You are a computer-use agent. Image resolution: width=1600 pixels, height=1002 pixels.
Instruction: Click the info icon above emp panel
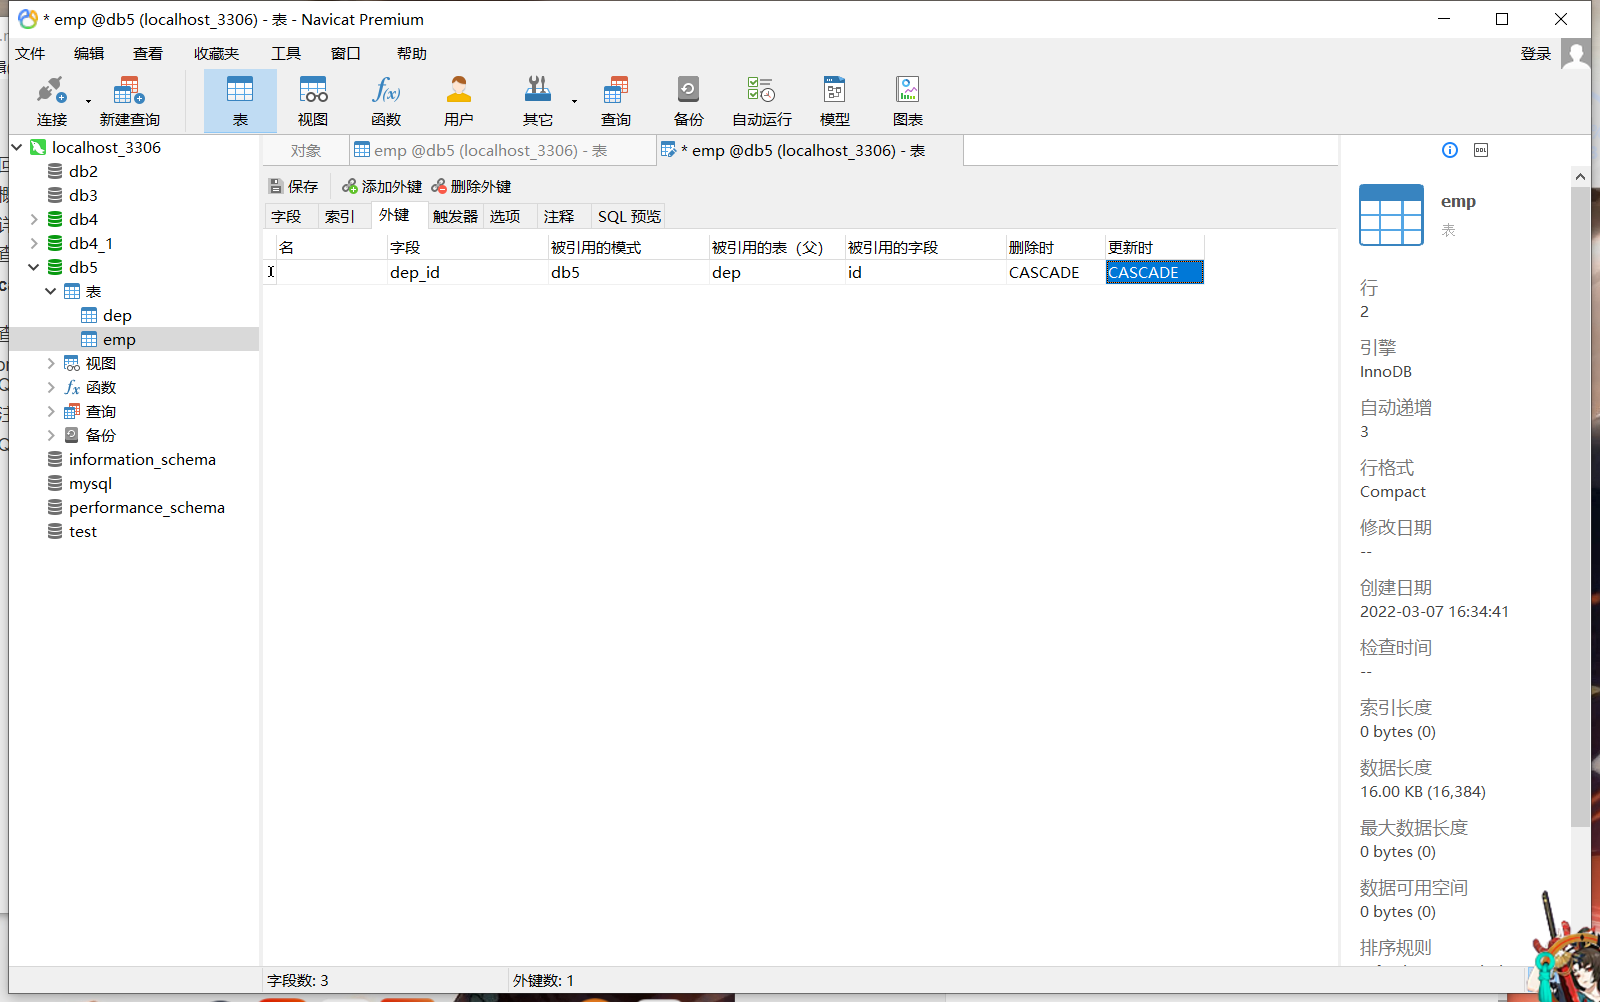click(1449, 150)
